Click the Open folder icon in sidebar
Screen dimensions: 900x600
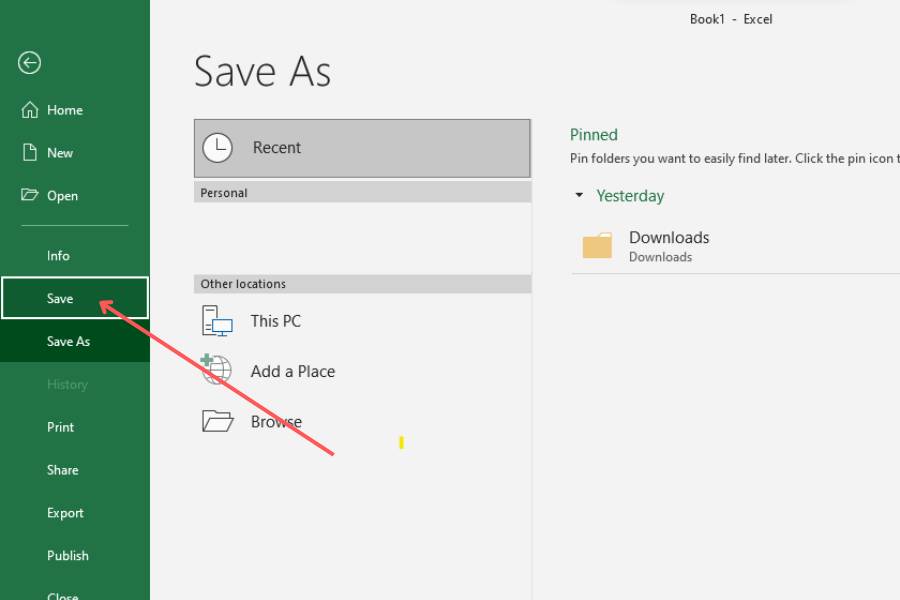29,194
